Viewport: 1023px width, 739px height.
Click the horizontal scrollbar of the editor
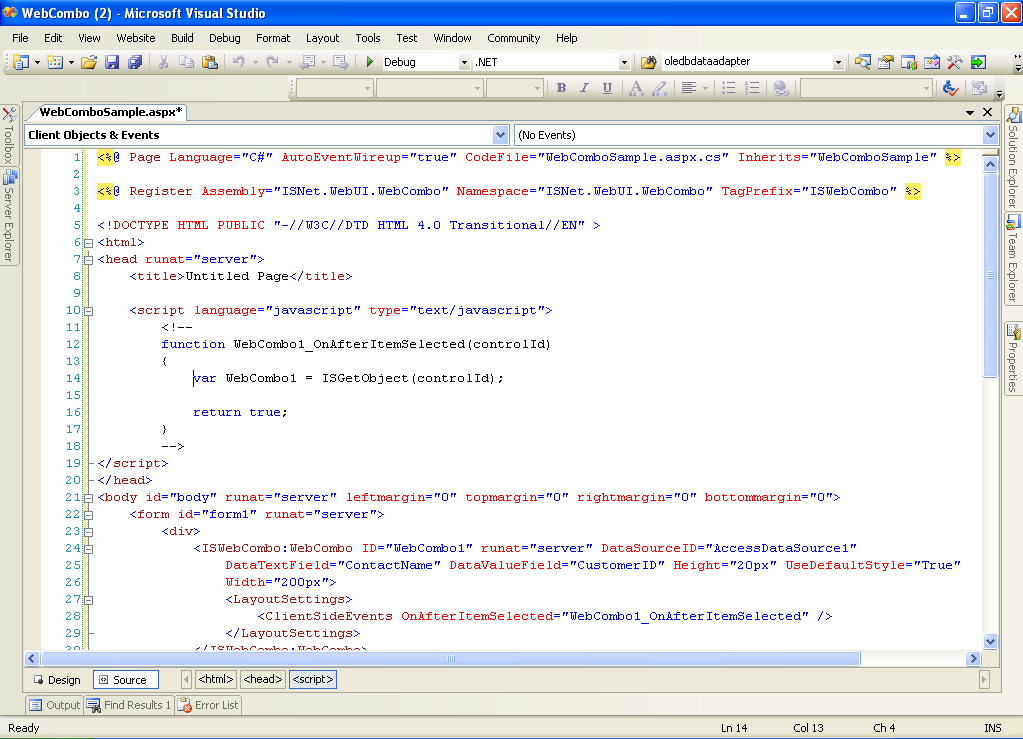pos(450,659)
